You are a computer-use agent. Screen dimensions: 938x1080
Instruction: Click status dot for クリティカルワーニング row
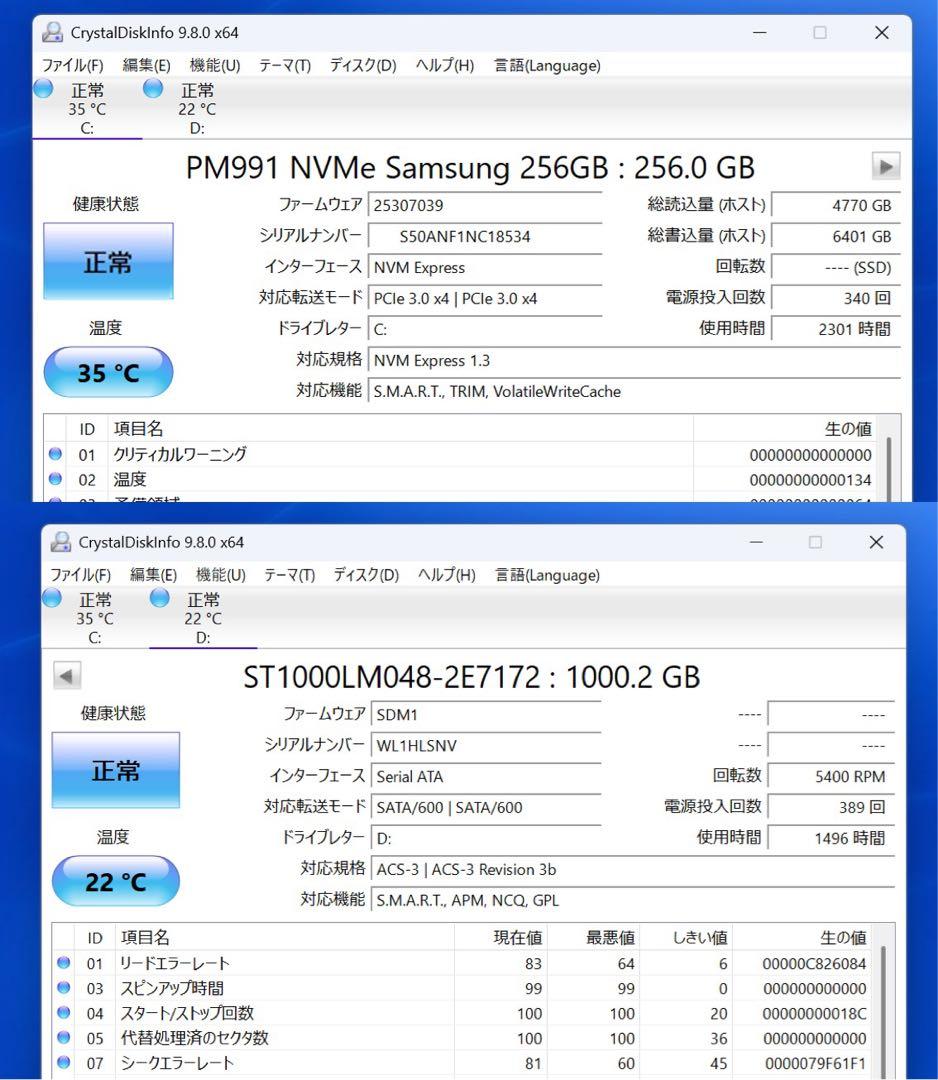coord(56,454)
